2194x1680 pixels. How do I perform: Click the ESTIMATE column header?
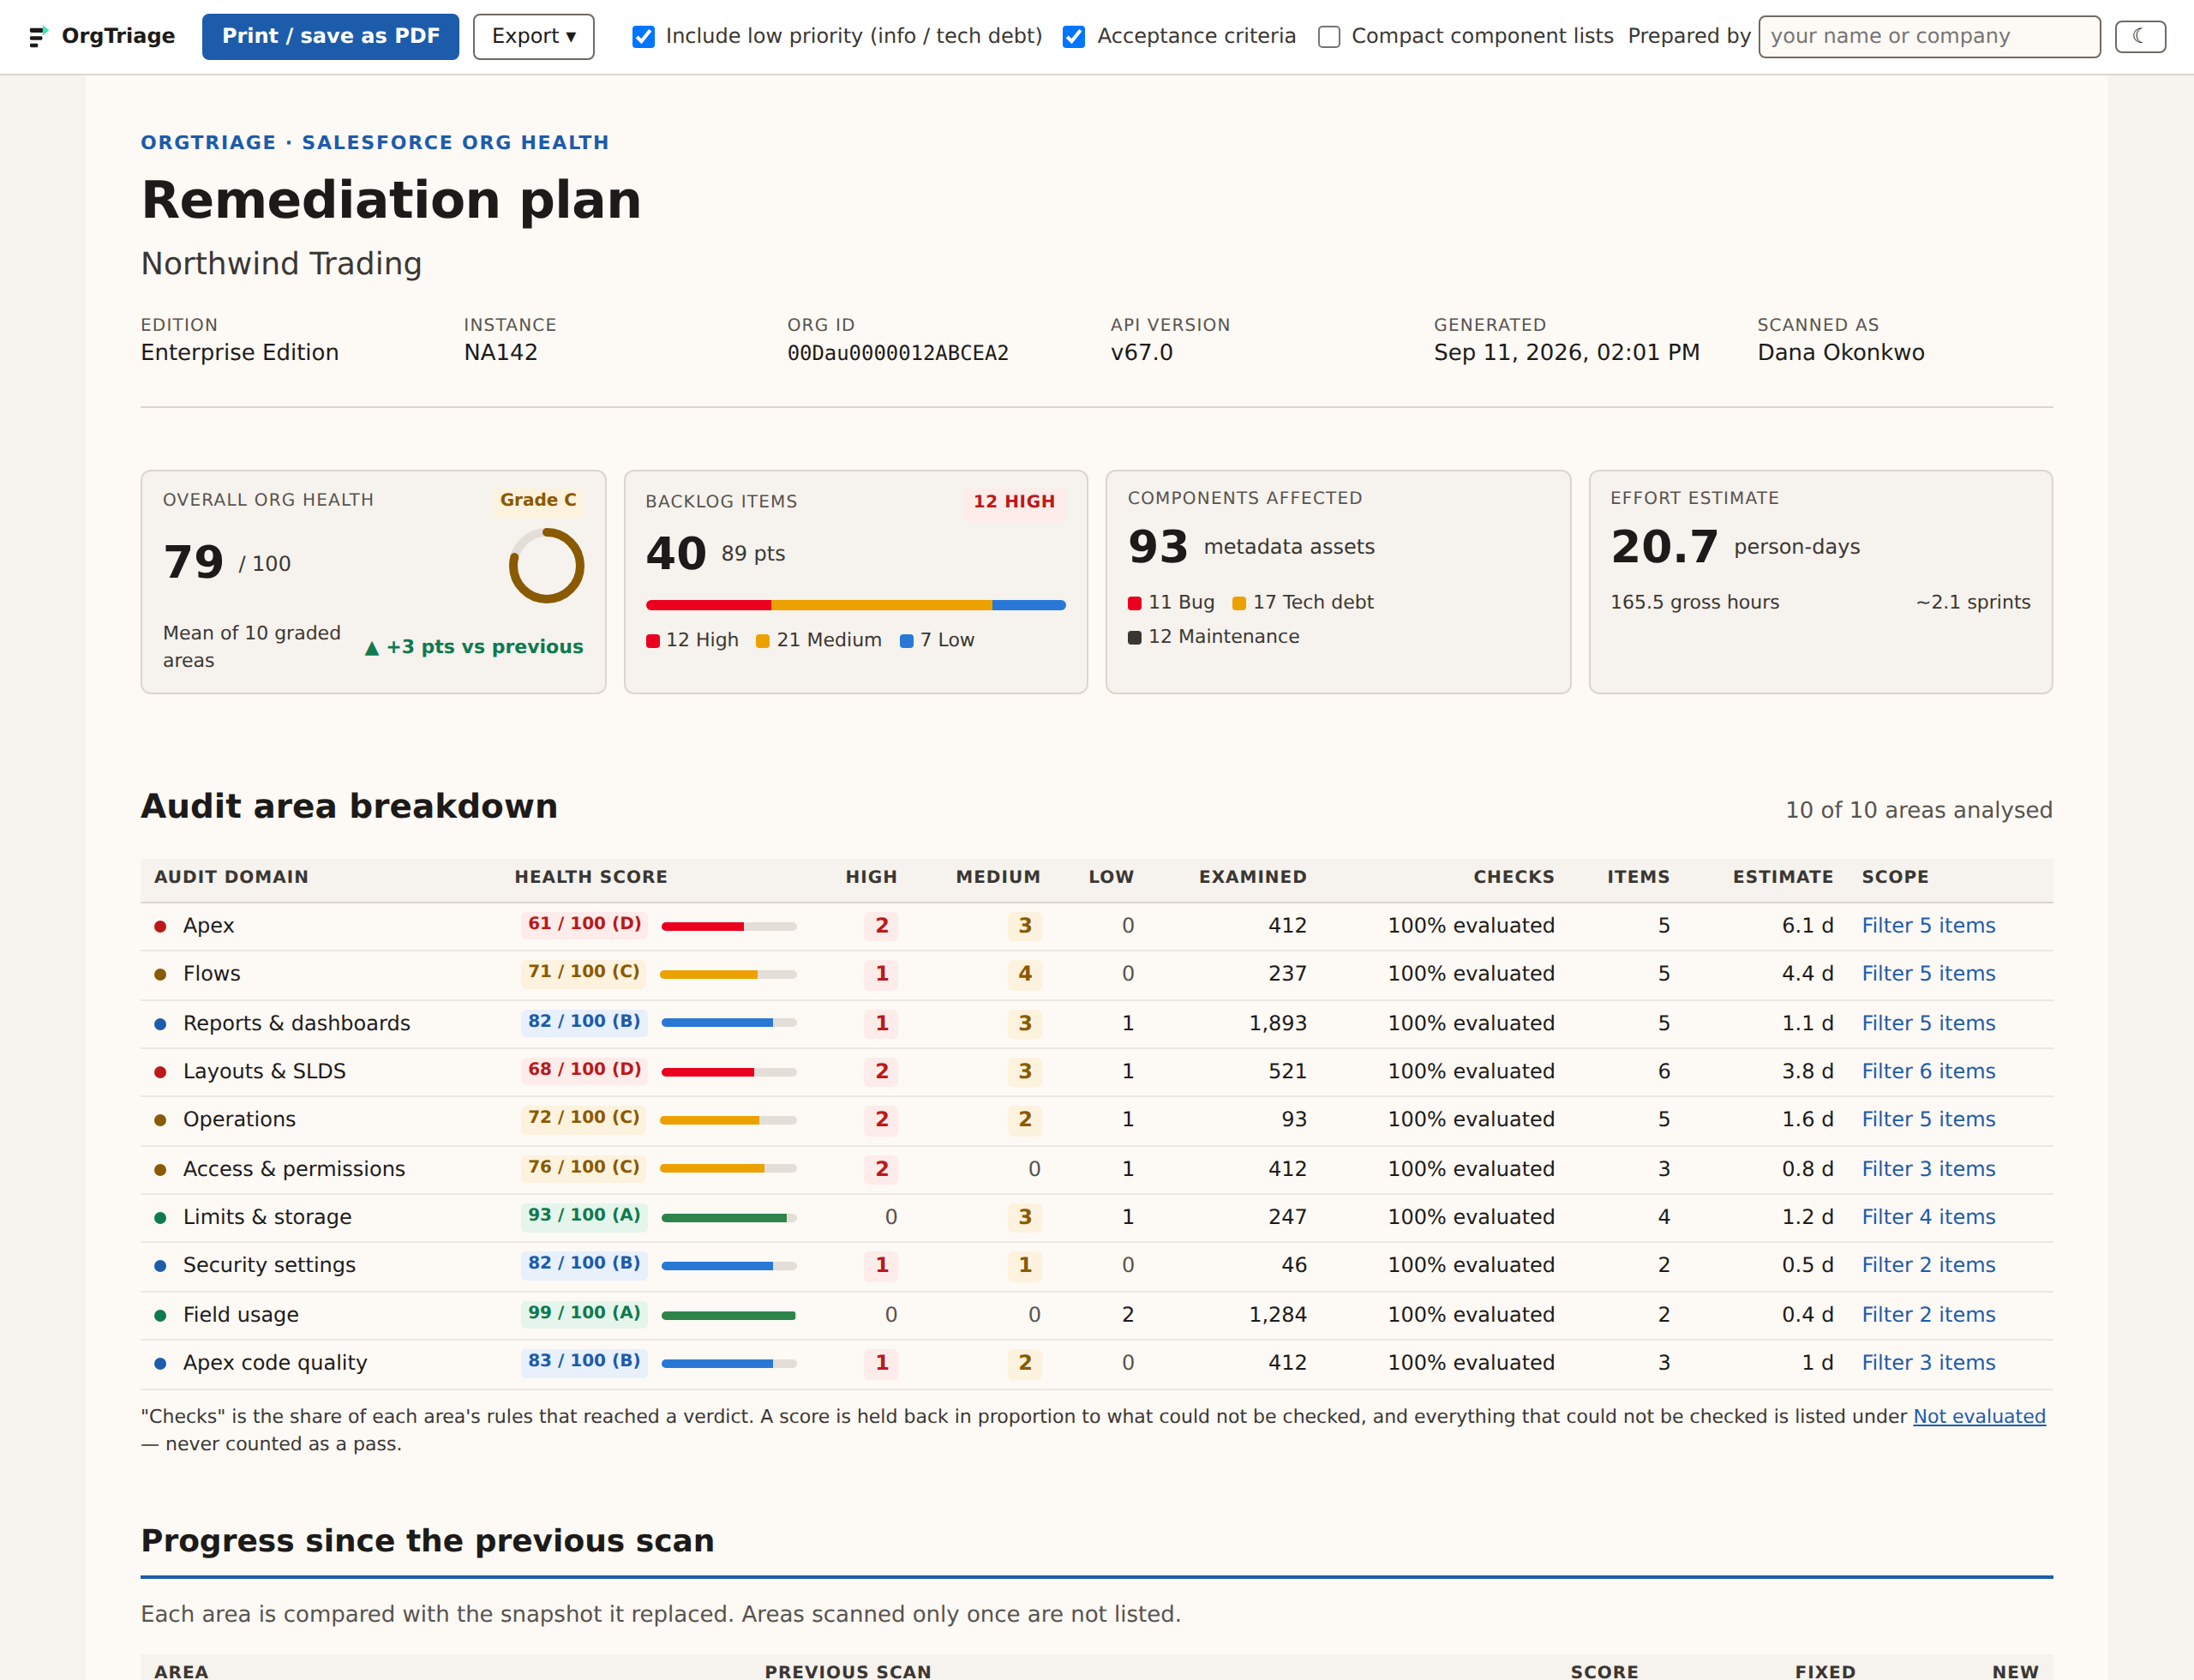coord(1783,878)
